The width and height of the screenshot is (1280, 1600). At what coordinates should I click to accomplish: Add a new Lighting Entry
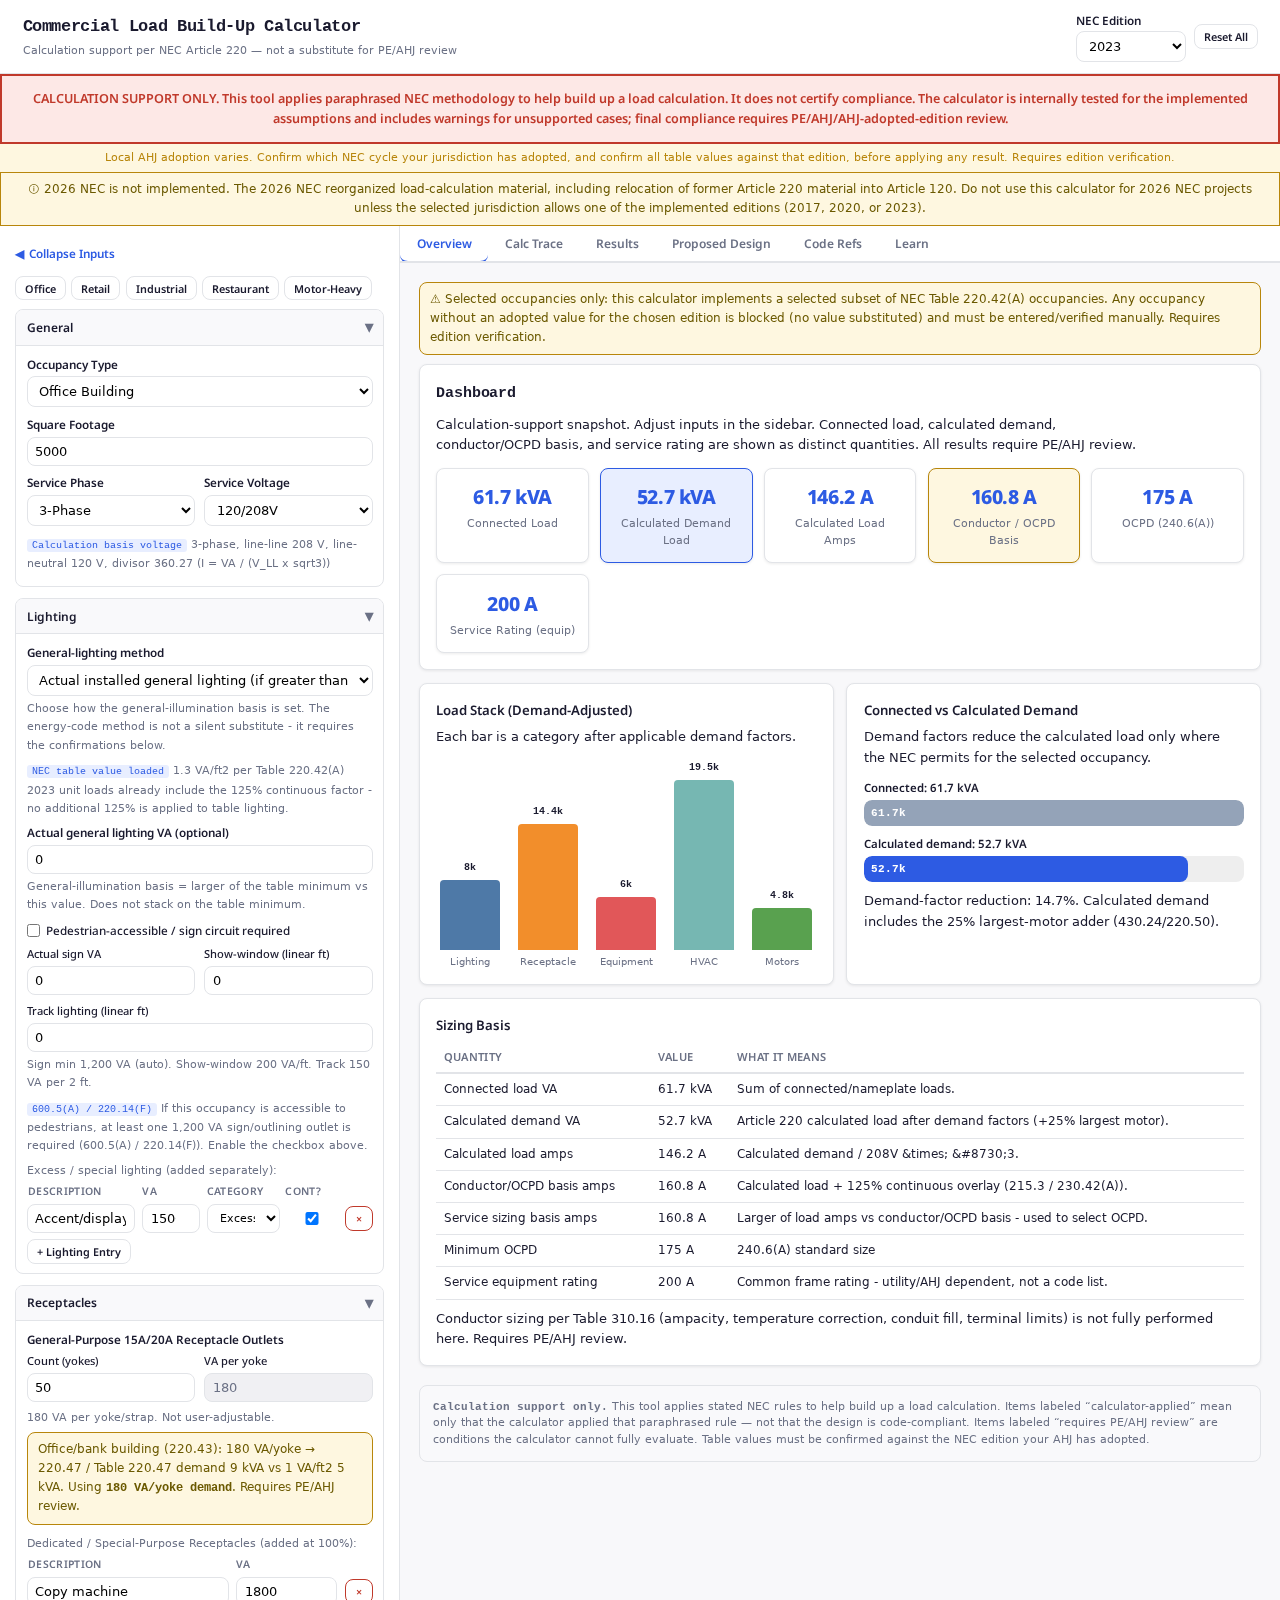(79, 1252)
